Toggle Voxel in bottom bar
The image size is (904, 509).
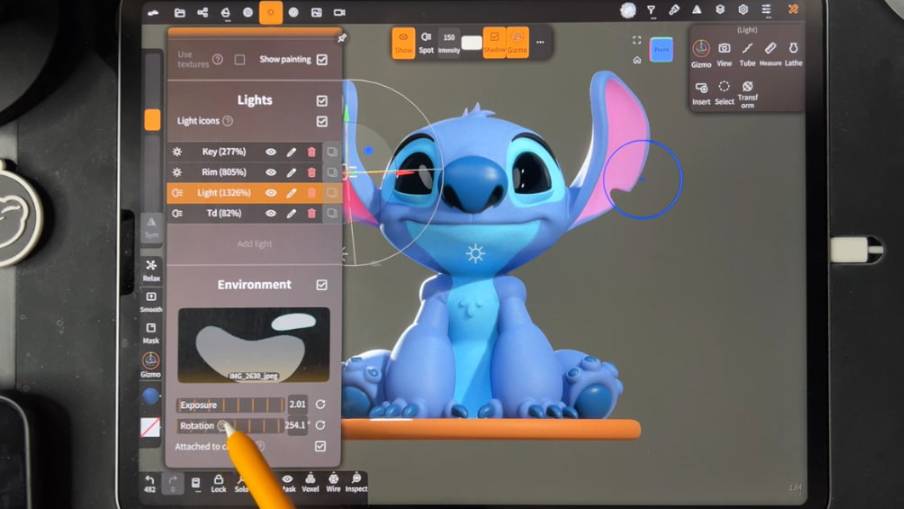pos(310,484)
